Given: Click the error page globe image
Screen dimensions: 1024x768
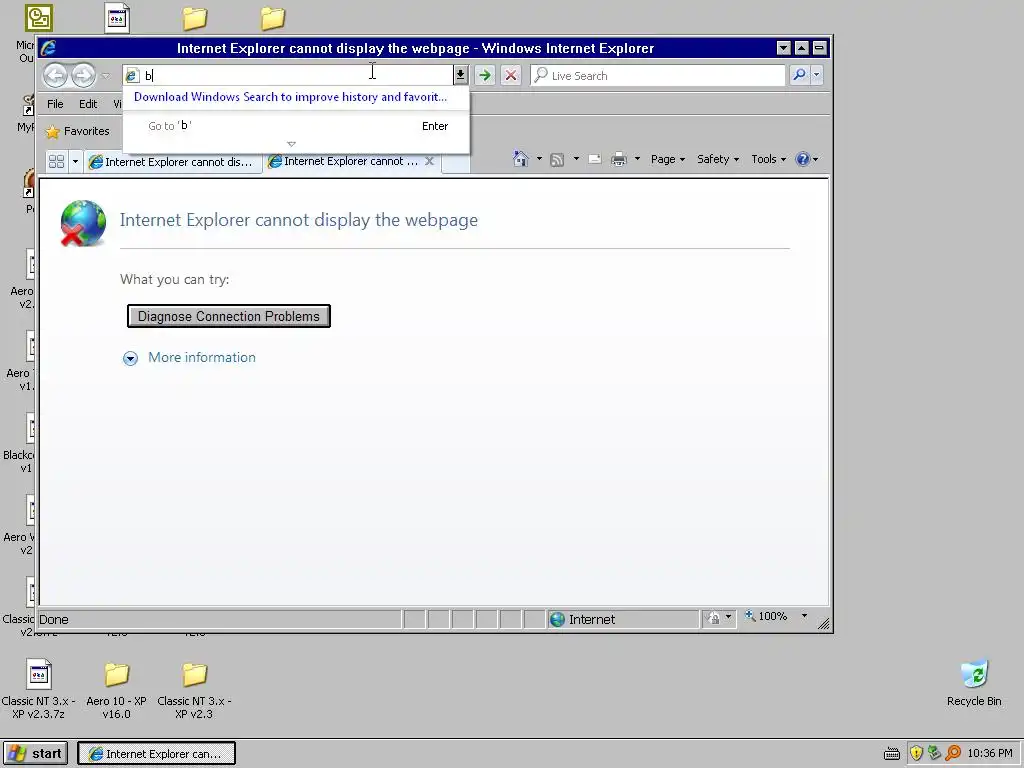Looking at the screenshot, I should (x=83, y=223).
